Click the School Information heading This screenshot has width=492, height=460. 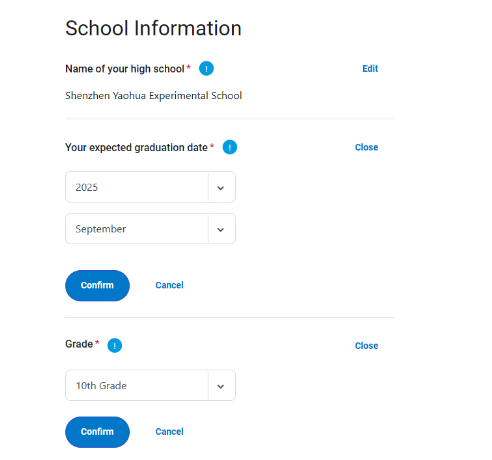[x=153, y=28]
